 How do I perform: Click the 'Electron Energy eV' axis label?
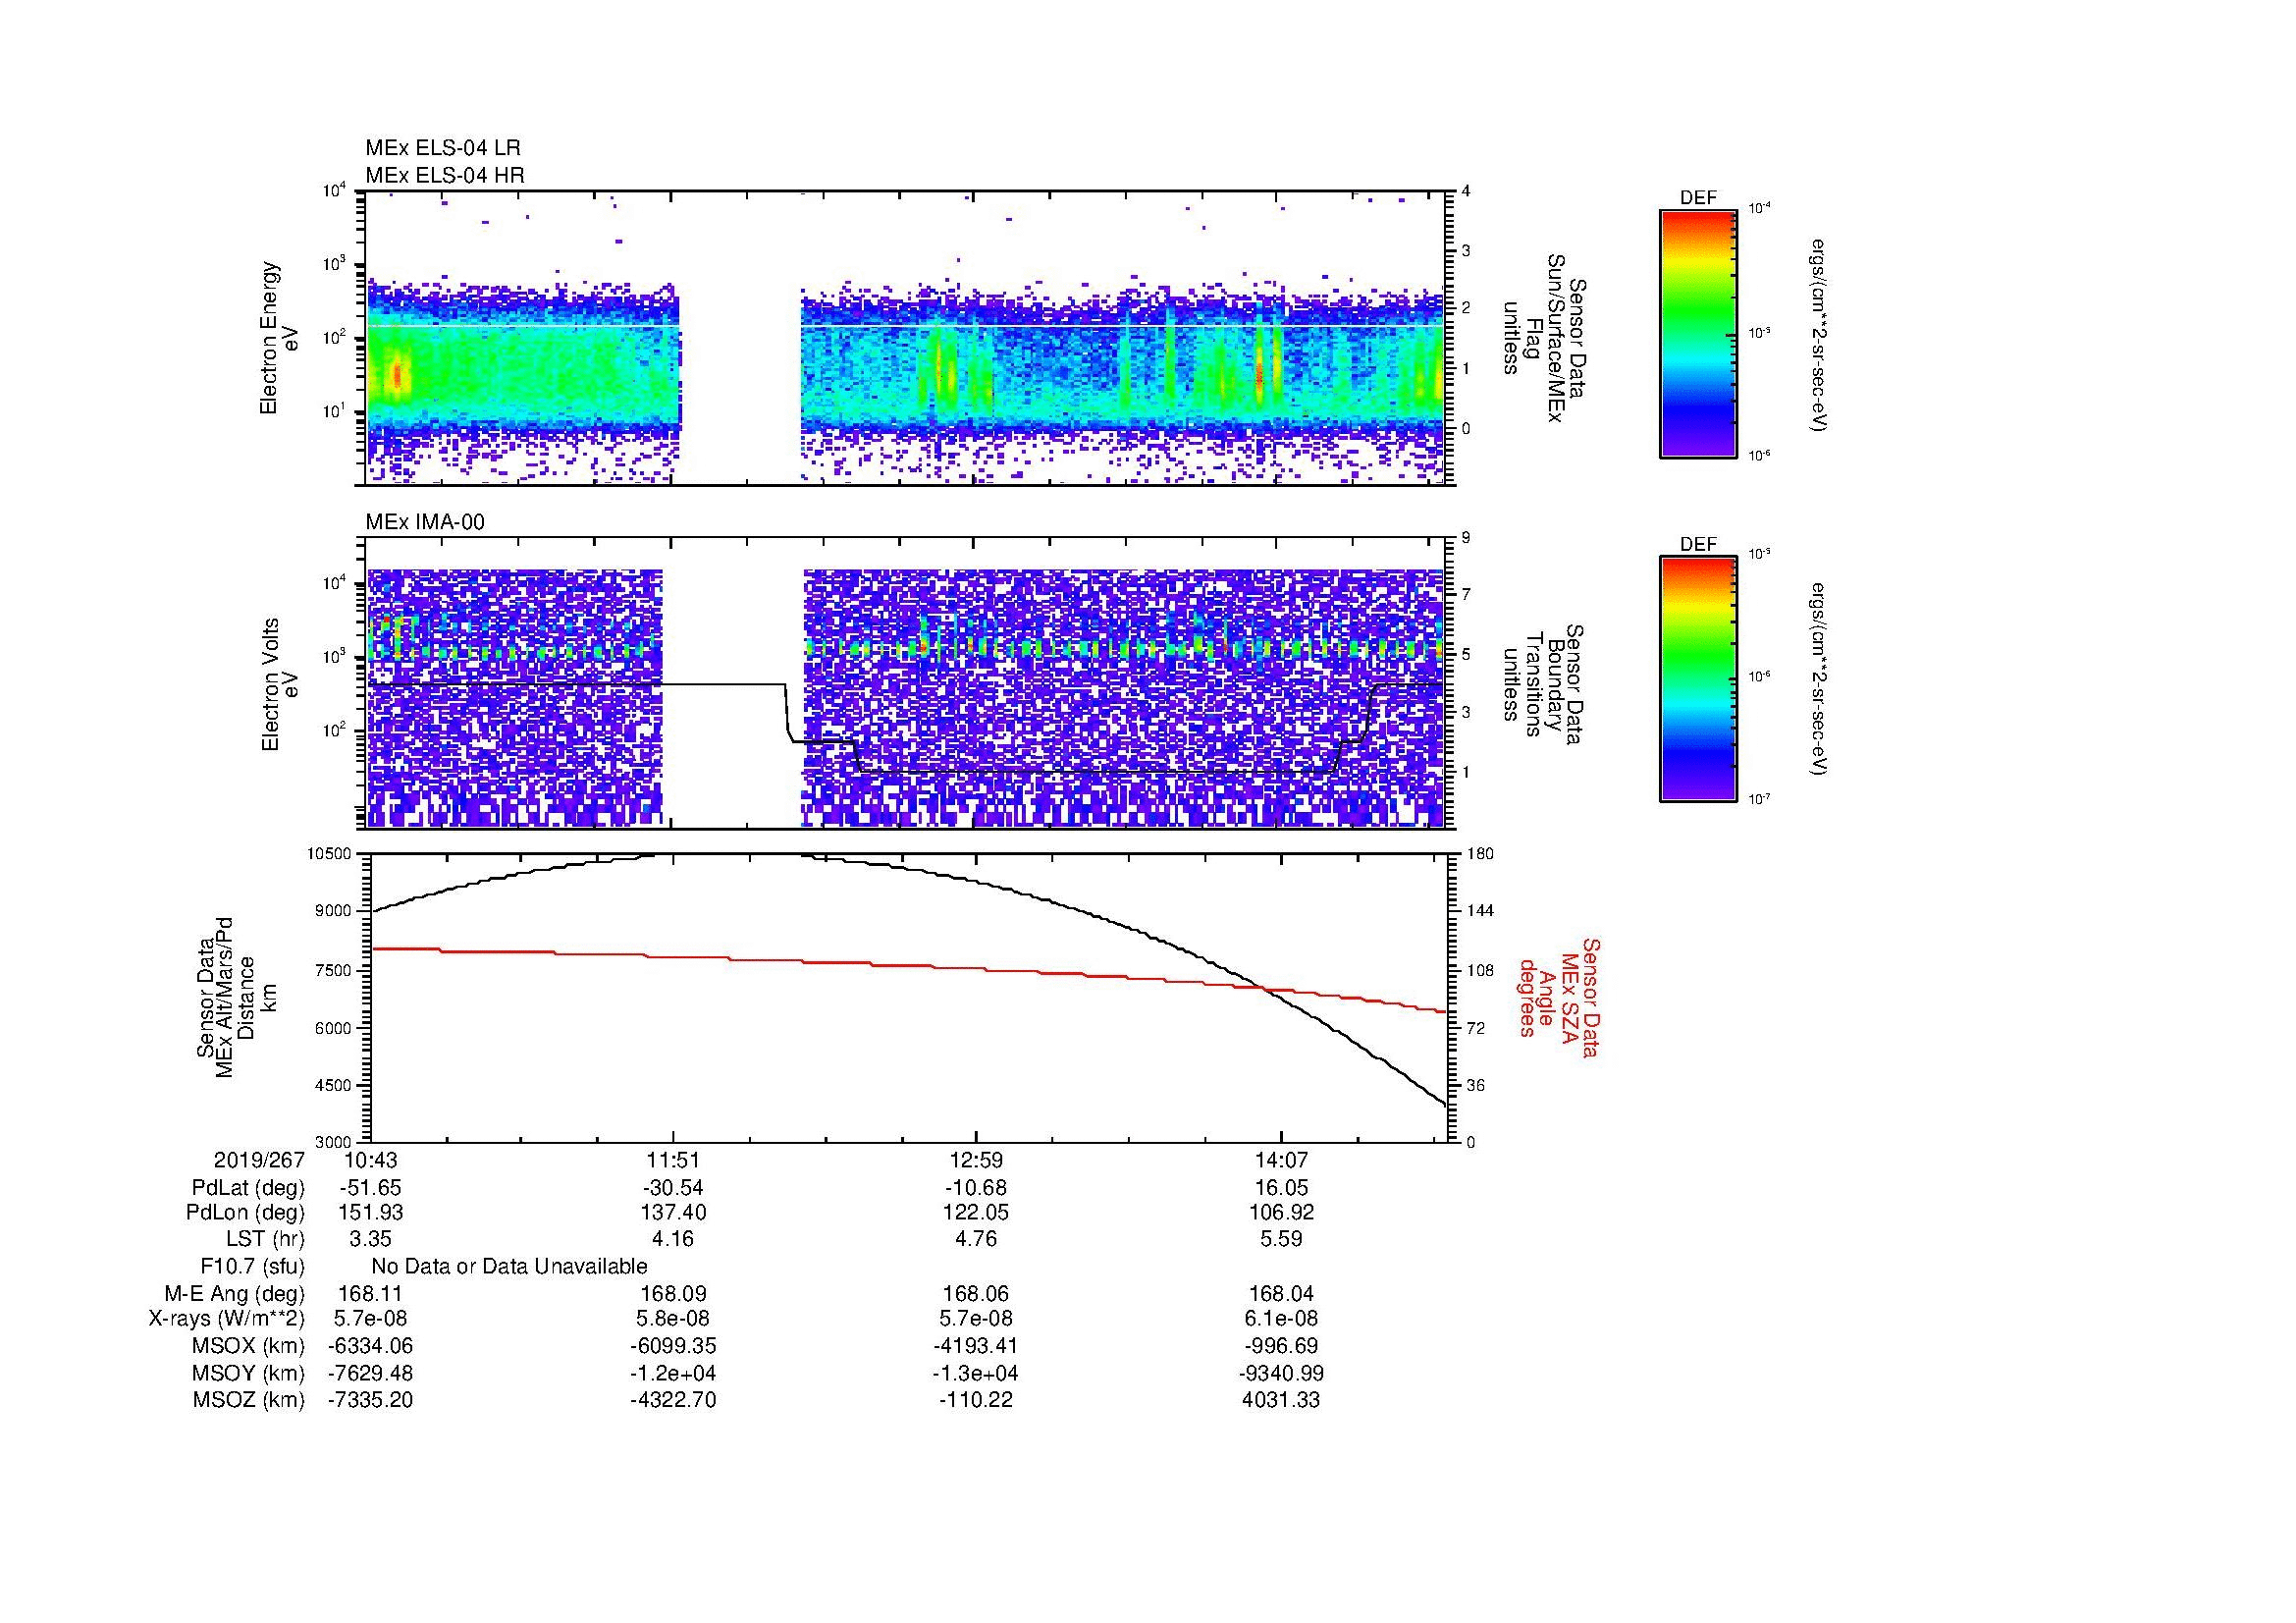pos(279,338)
